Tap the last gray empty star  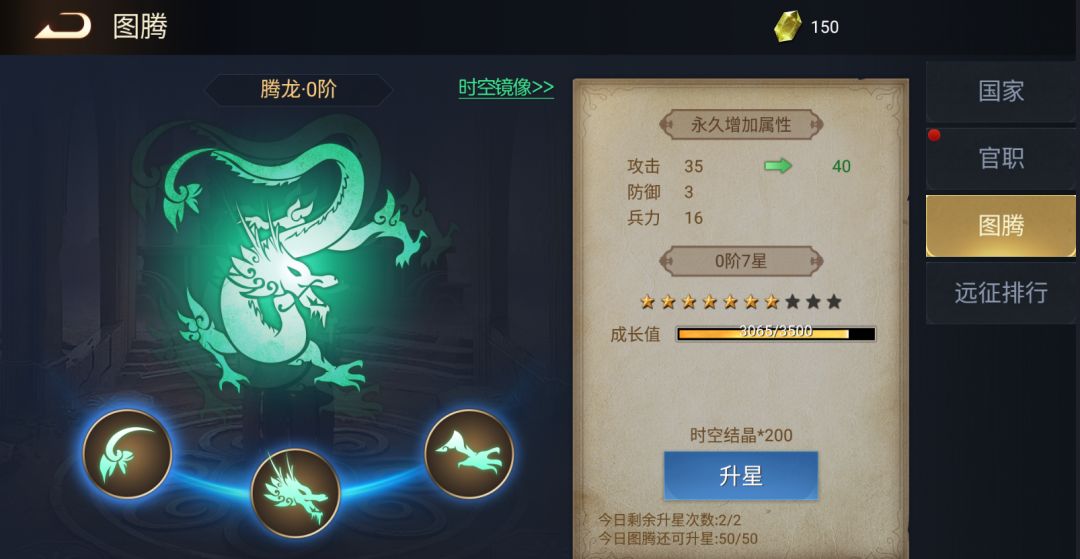tap(834, 301)
